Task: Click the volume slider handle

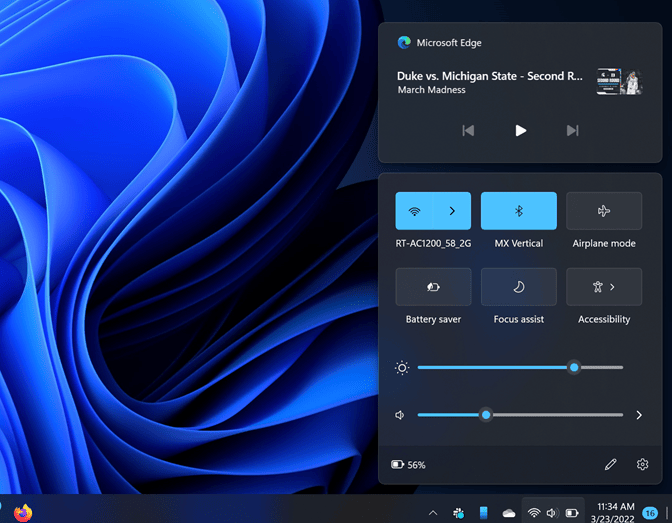Action: click(486, 415)
